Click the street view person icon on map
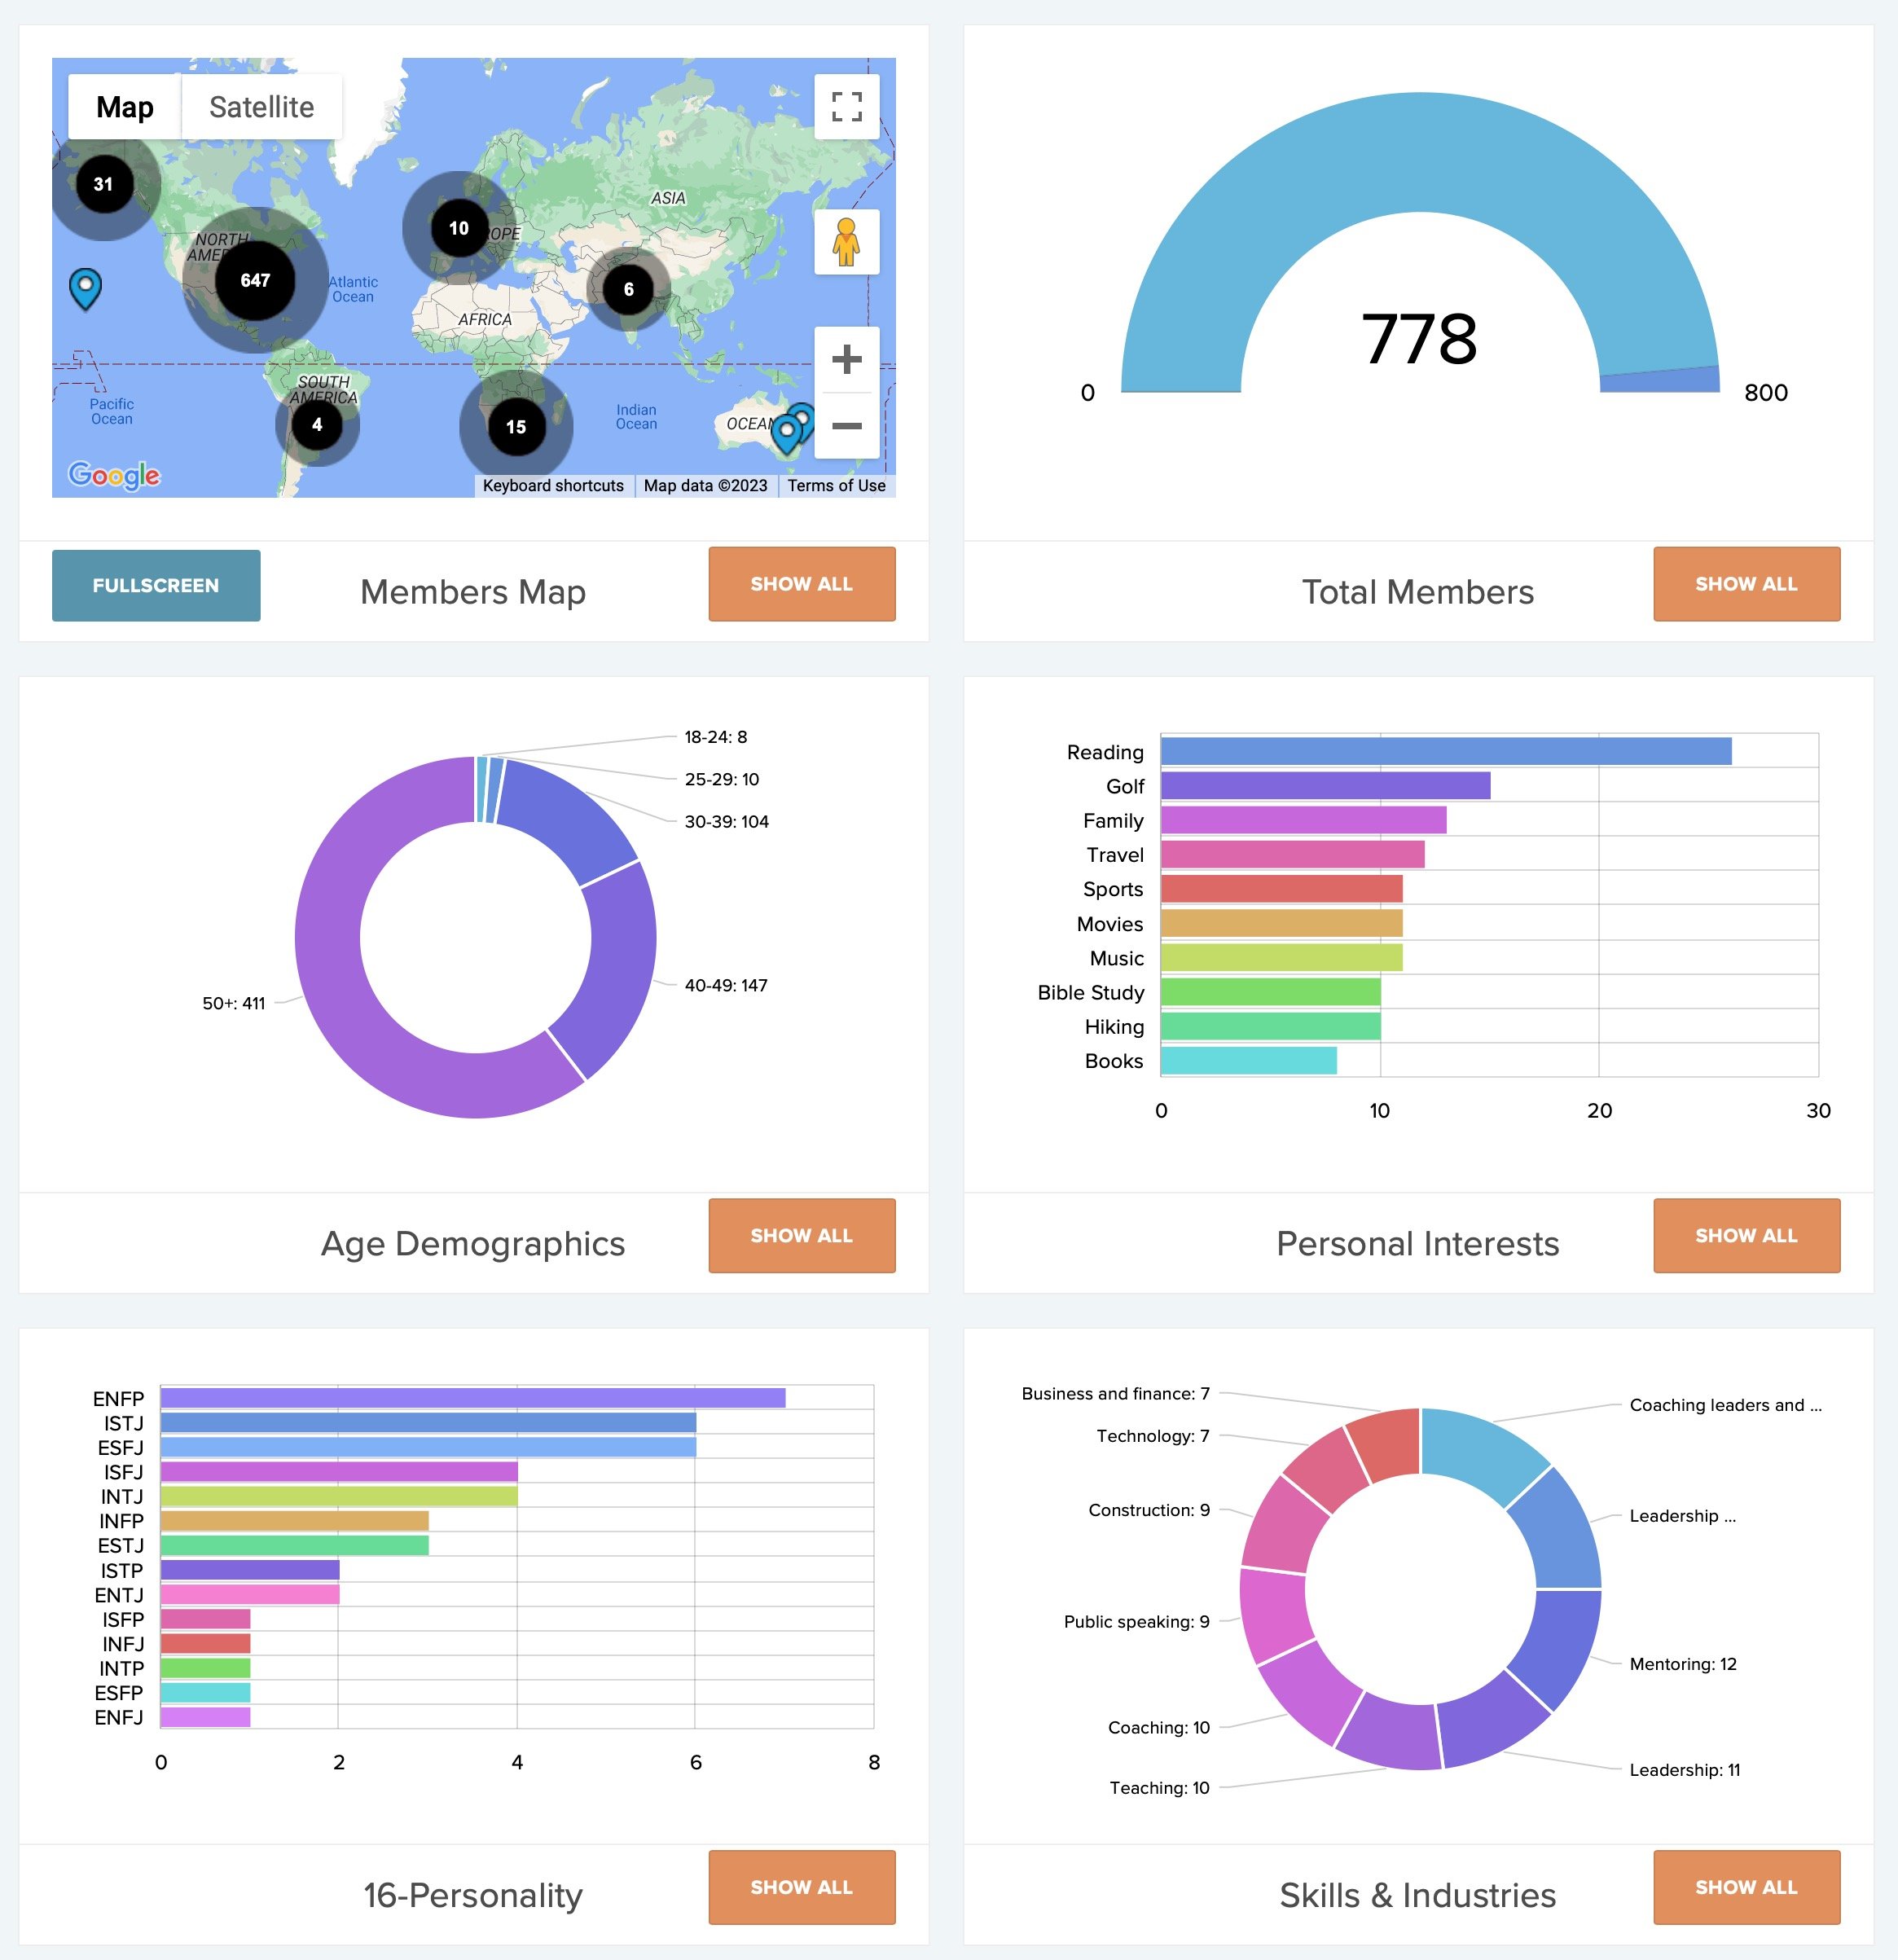 (845, 250)
